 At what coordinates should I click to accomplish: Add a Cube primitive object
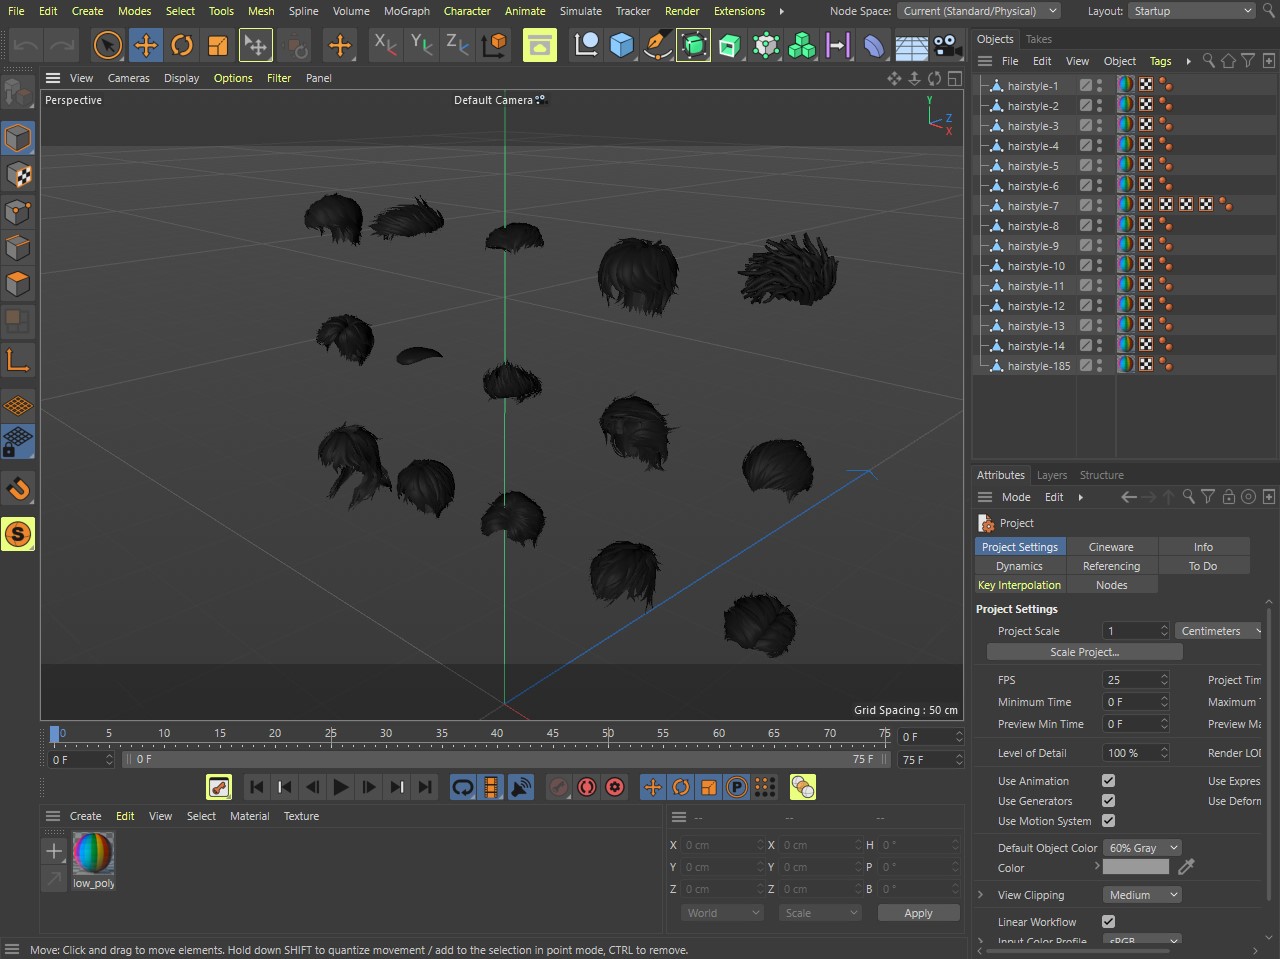click(x=621, y=45)
